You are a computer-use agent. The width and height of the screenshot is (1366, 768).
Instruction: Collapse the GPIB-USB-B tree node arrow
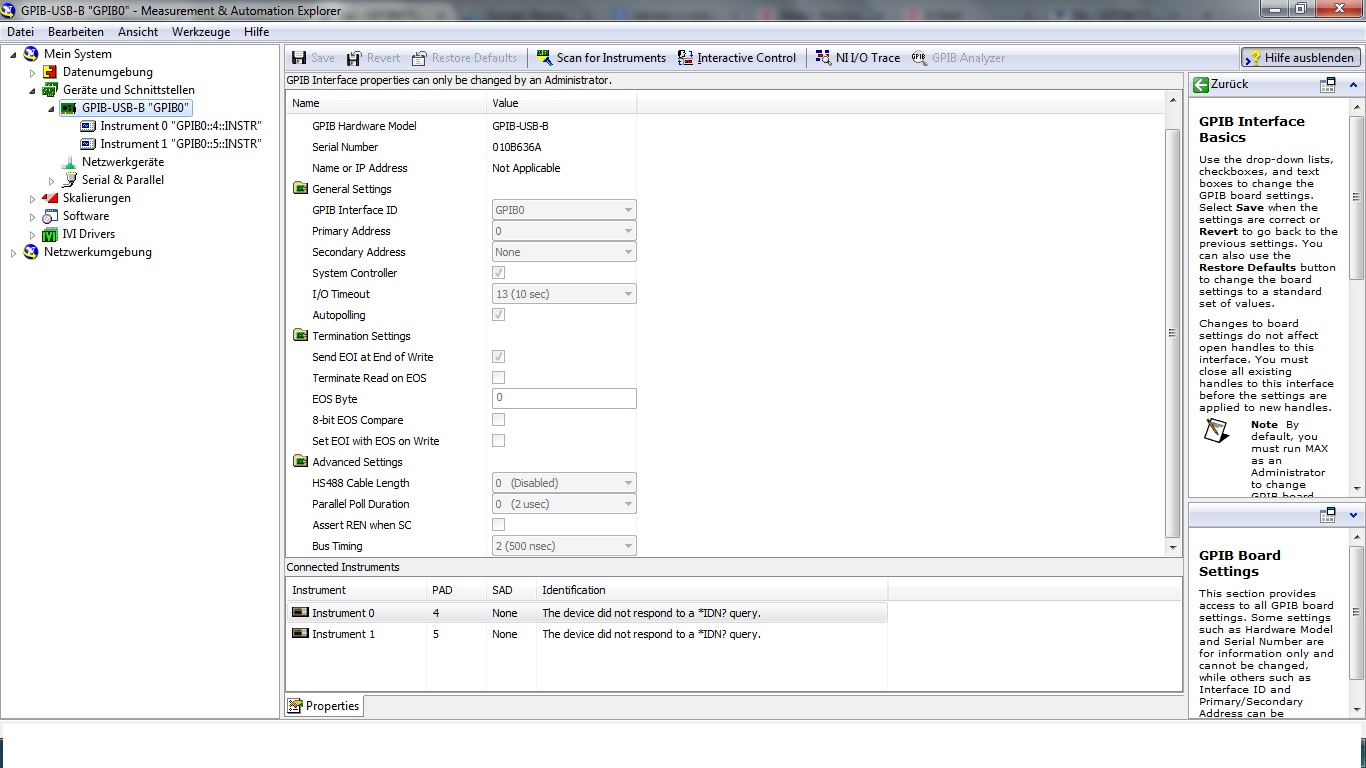(51, 109)
